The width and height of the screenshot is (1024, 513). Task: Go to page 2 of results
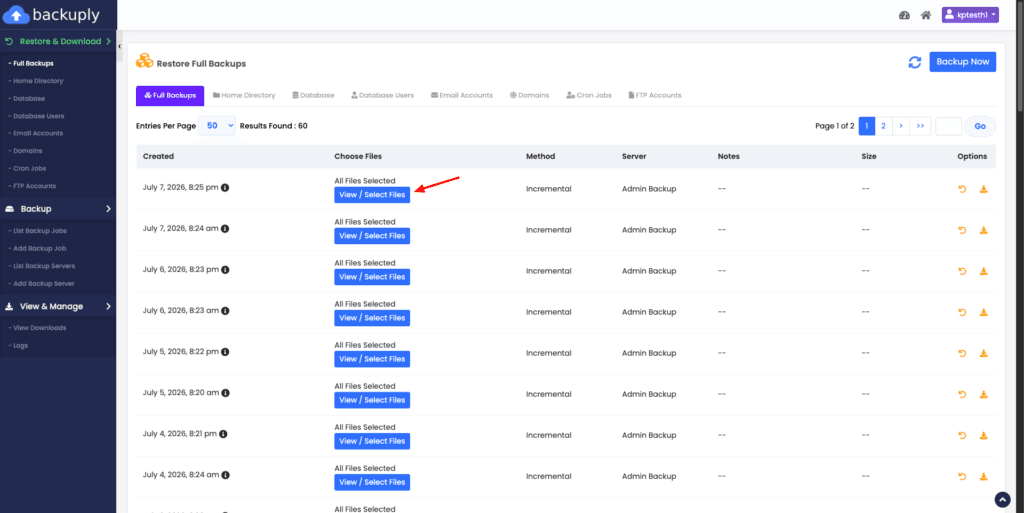[883, 126]
